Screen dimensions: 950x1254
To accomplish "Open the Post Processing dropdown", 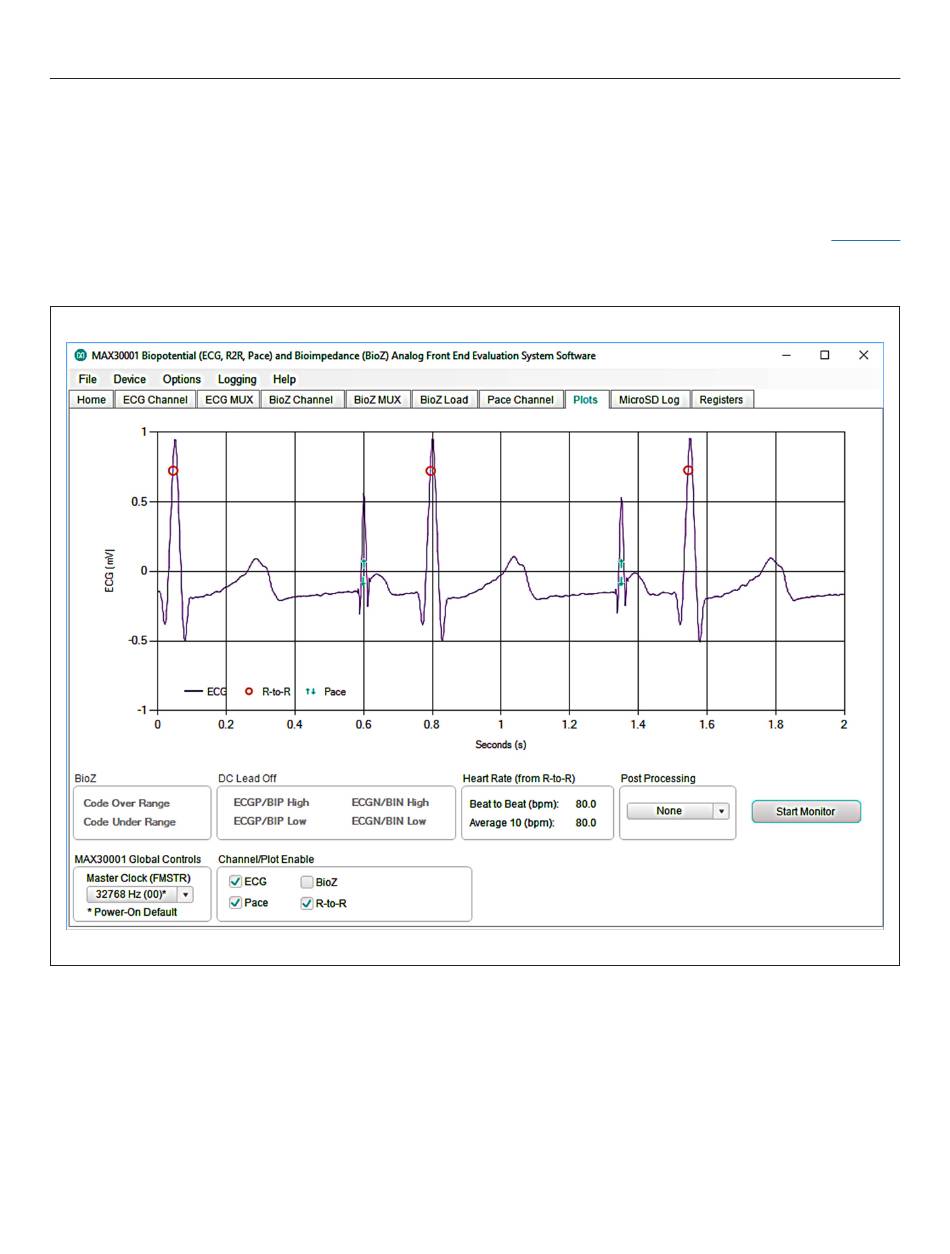I will point(678,811).
